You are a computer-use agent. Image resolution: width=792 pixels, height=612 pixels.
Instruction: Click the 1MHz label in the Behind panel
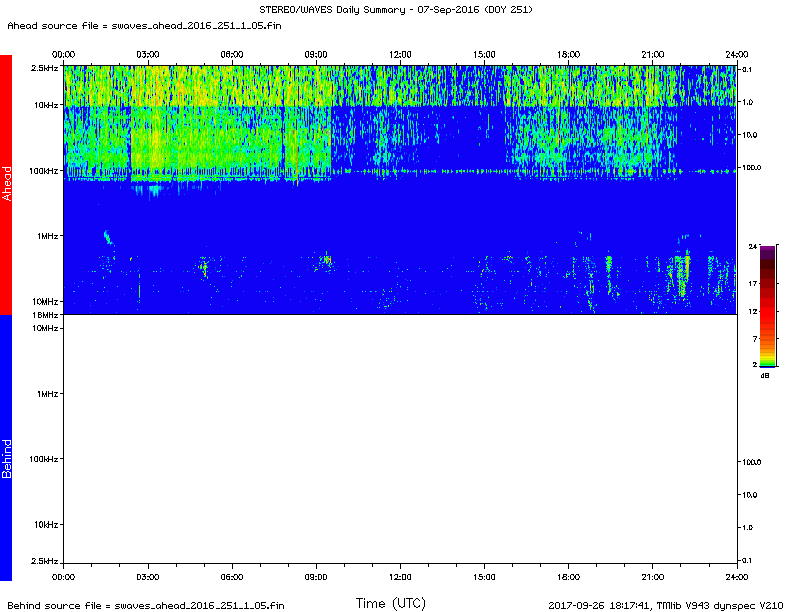tap(47, 394)
